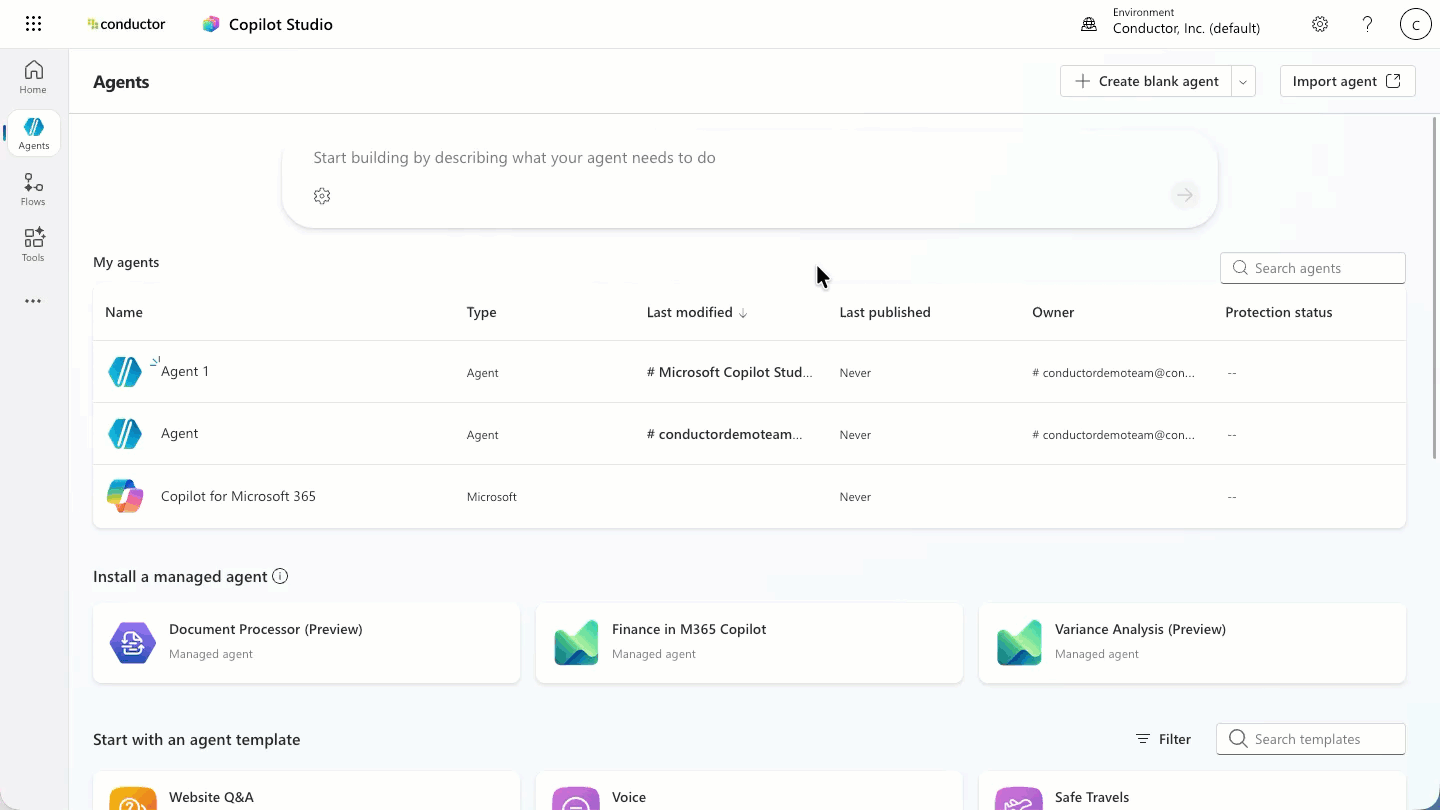This screenshot has width=1440, height=810.
Task: Click the send arrow in prompt box
Action: tap(1185, 195)
